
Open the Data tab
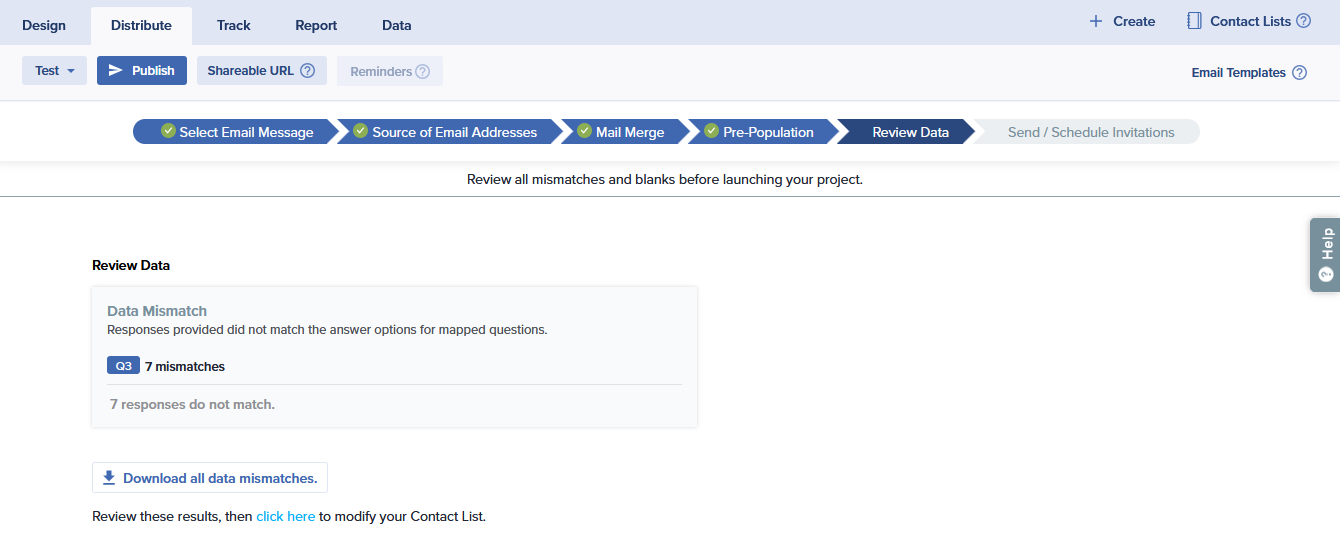[396, 25]
